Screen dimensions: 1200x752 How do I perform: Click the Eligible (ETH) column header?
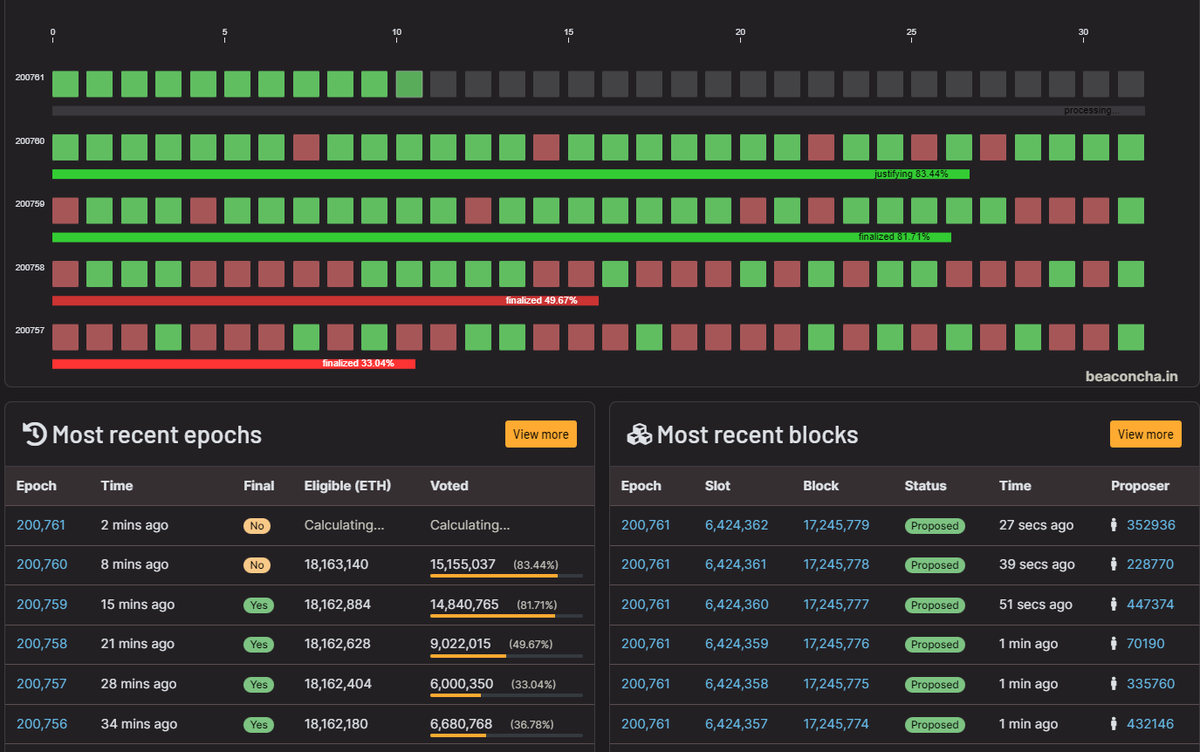coord(347,486)
